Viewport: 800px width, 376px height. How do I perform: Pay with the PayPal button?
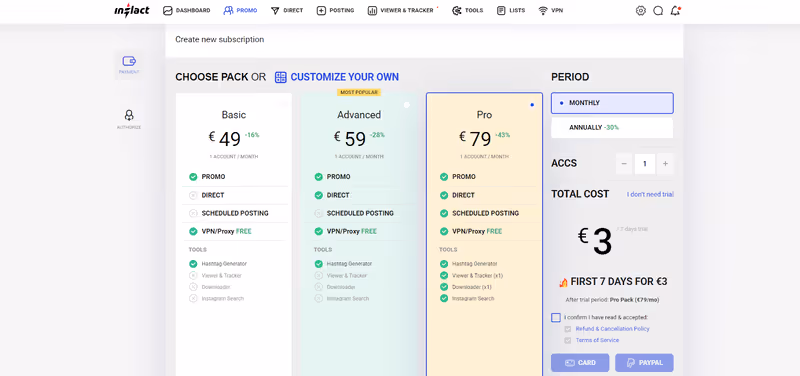pyautogui.click(x=644, y=363)
